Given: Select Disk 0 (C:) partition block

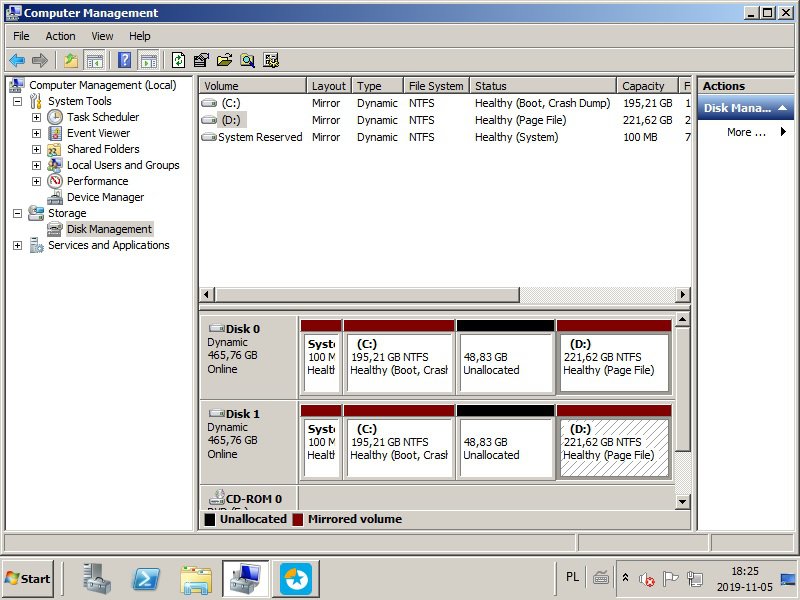Looking at the screenshot, I should tap(399, 357).
